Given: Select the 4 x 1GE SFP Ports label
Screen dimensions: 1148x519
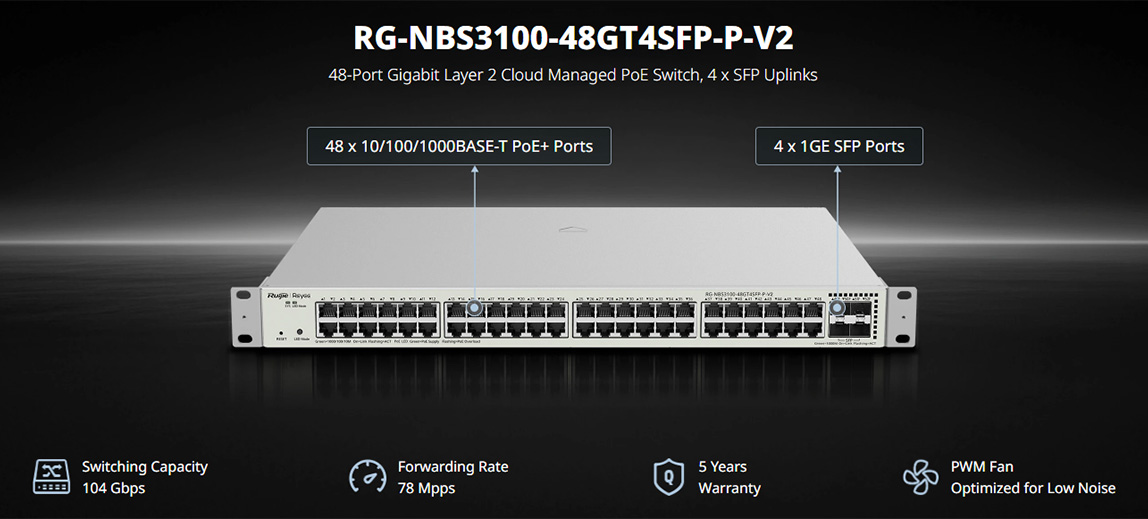Looking at the screenshot, I should click(x=839, y=146).
